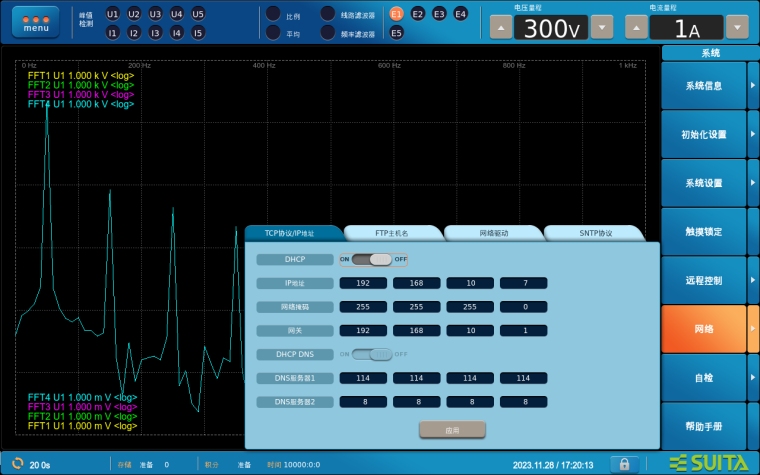Increase voltage range with the up arrow
This screenshot has width=760, height=475.
pos(500,26)
